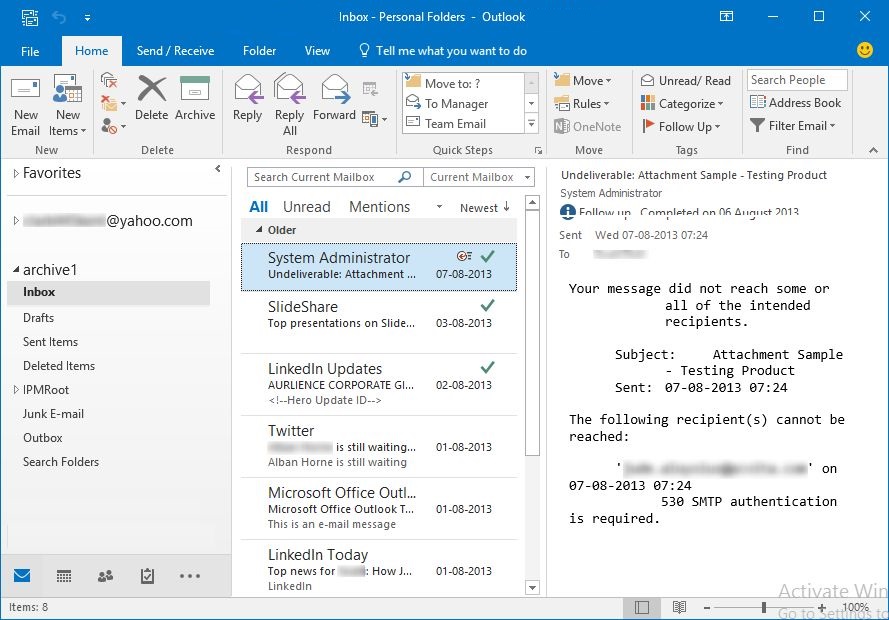Send feedback using the smiley icon
The width and height of the screenshot is (889, 620).
point(865,50)
